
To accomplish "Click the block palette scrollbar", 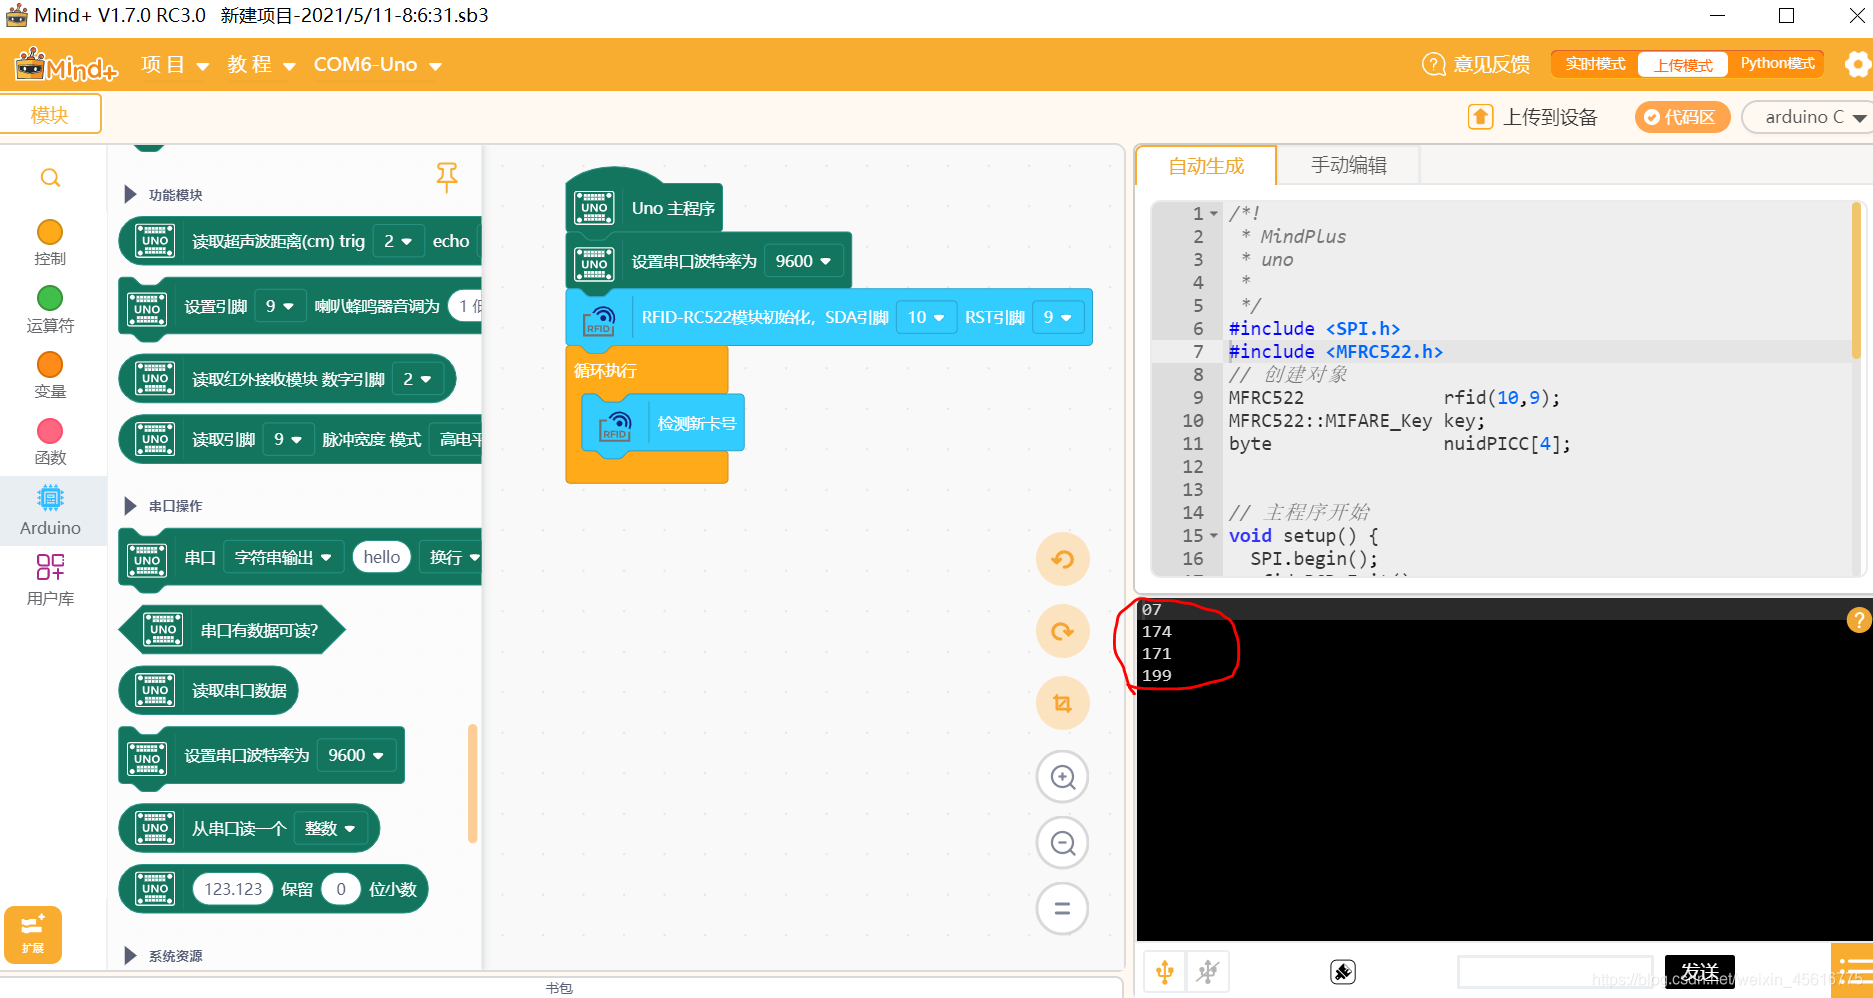I will point(473,783).
